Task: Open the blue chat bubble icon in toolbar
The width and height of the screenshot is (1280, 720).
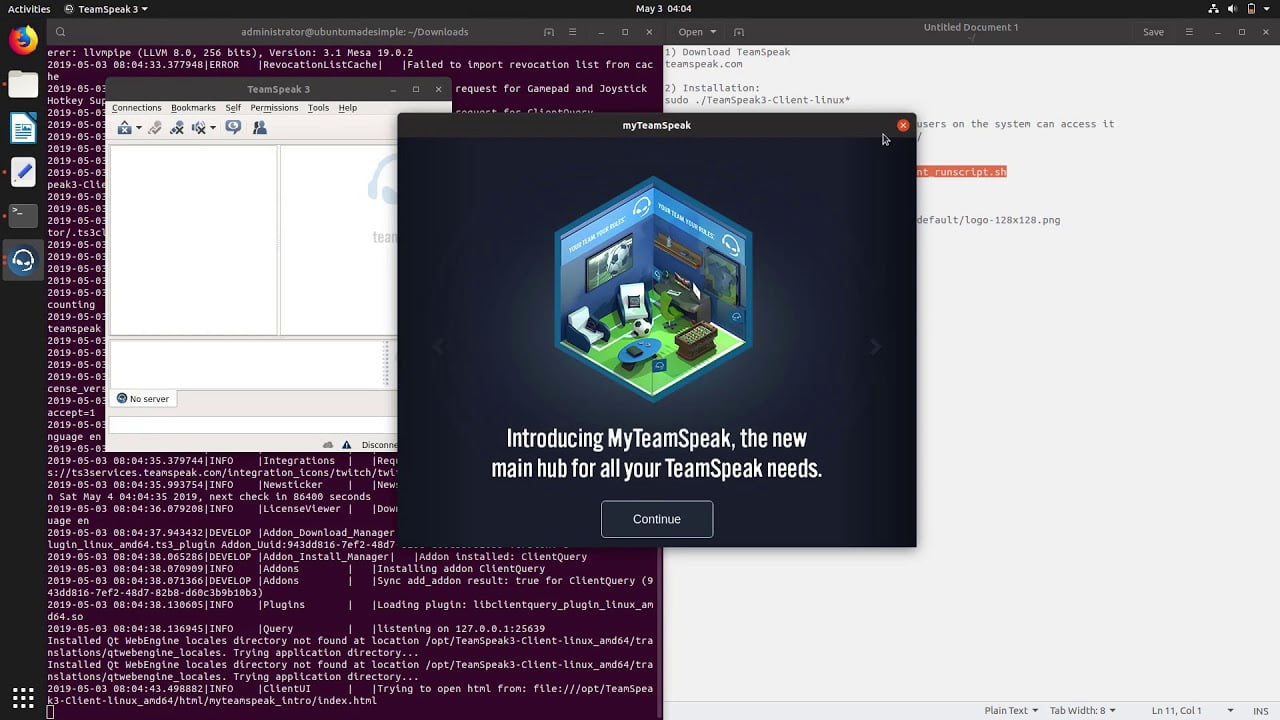Action: coord(233,128)
